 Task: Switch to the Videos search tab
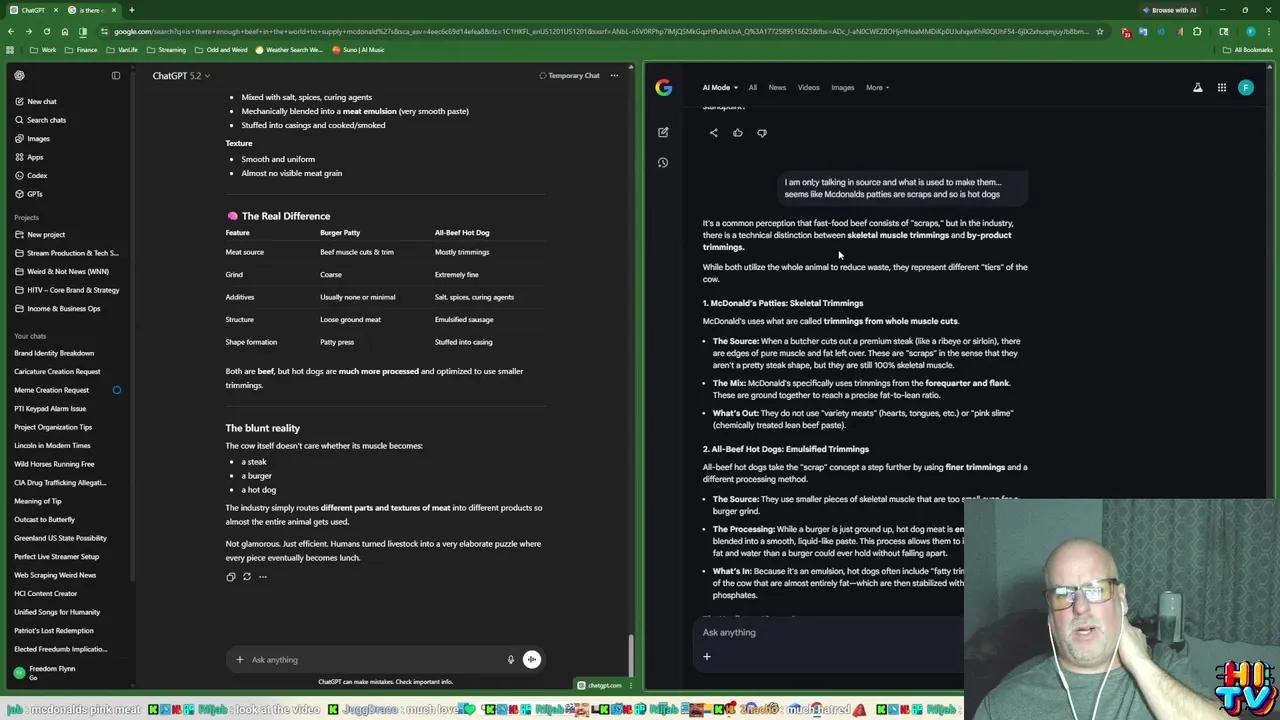coord(808,87)
